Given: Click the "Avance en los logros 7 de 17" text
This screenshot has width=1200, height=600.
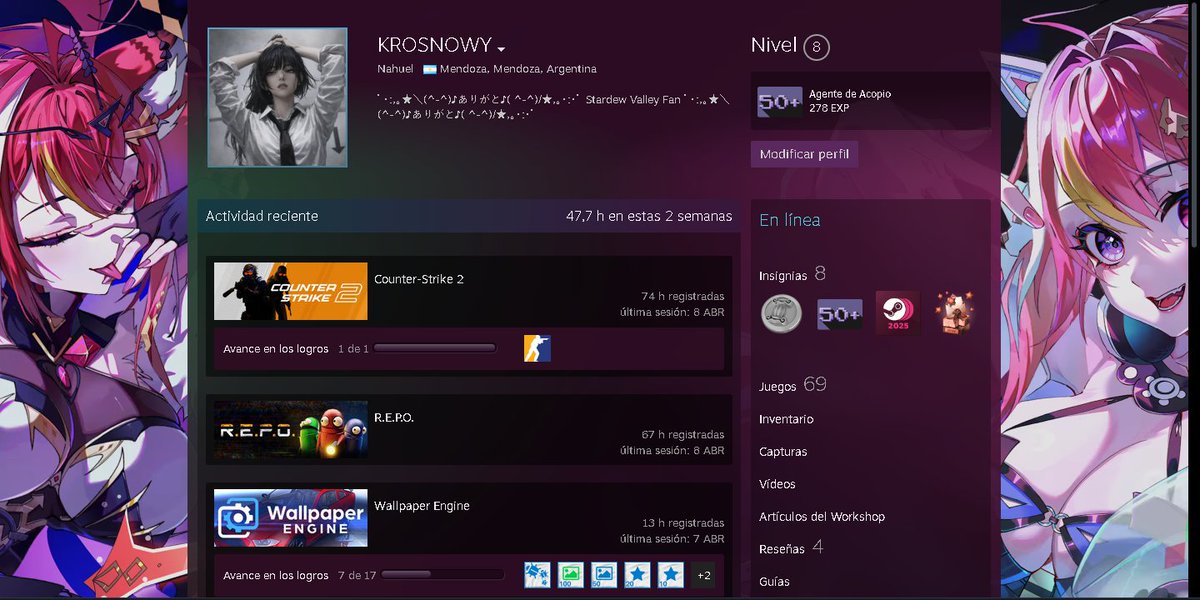Looking at the screenshot, I should tap(299, 575).
